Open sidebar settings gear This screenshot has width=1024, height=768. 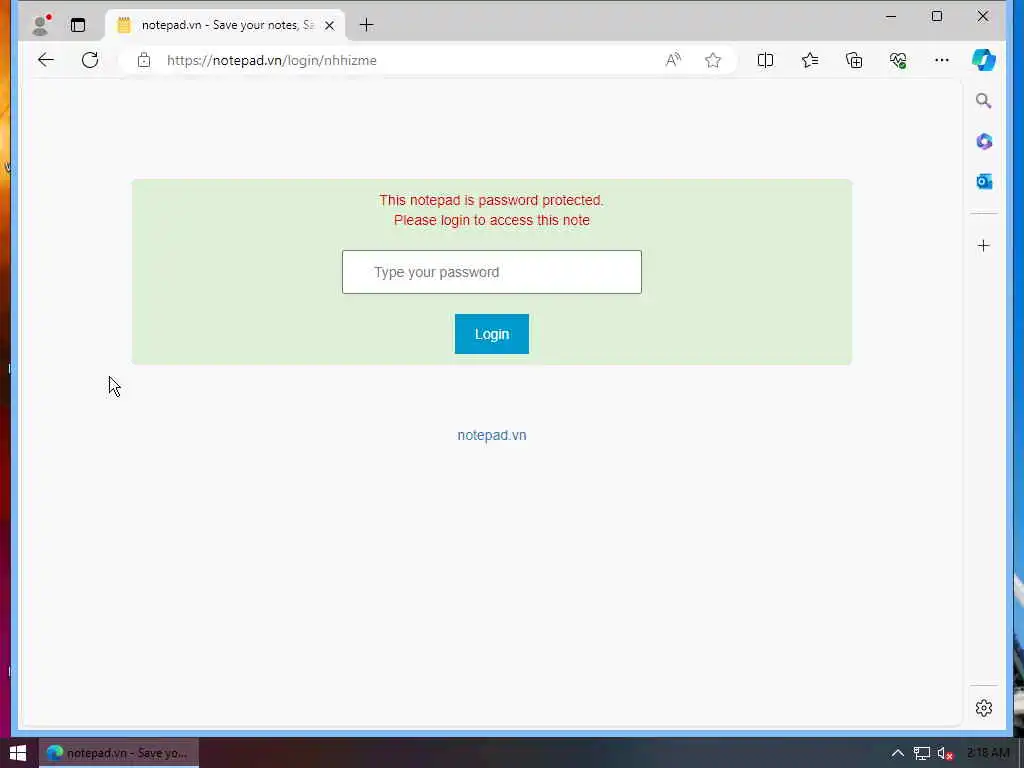(x=984, y=708)
